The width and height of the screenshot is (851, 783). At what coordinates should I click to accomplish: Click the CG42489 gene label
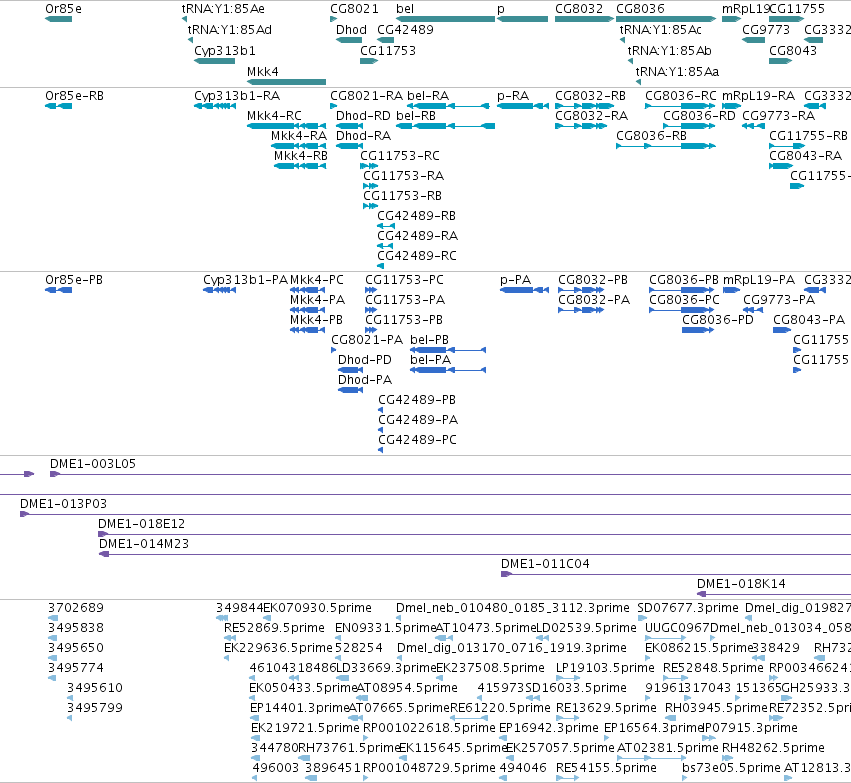405,30
